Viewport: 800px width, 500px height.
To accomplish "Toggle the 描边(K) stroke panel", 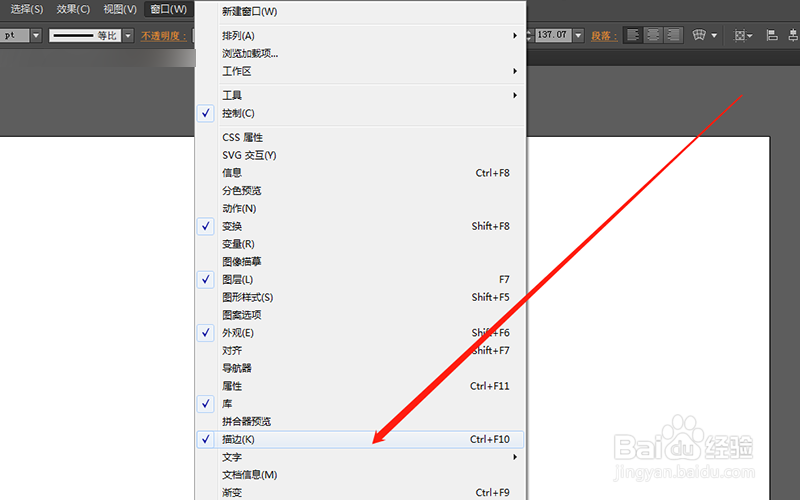I will tap(360, 439).
